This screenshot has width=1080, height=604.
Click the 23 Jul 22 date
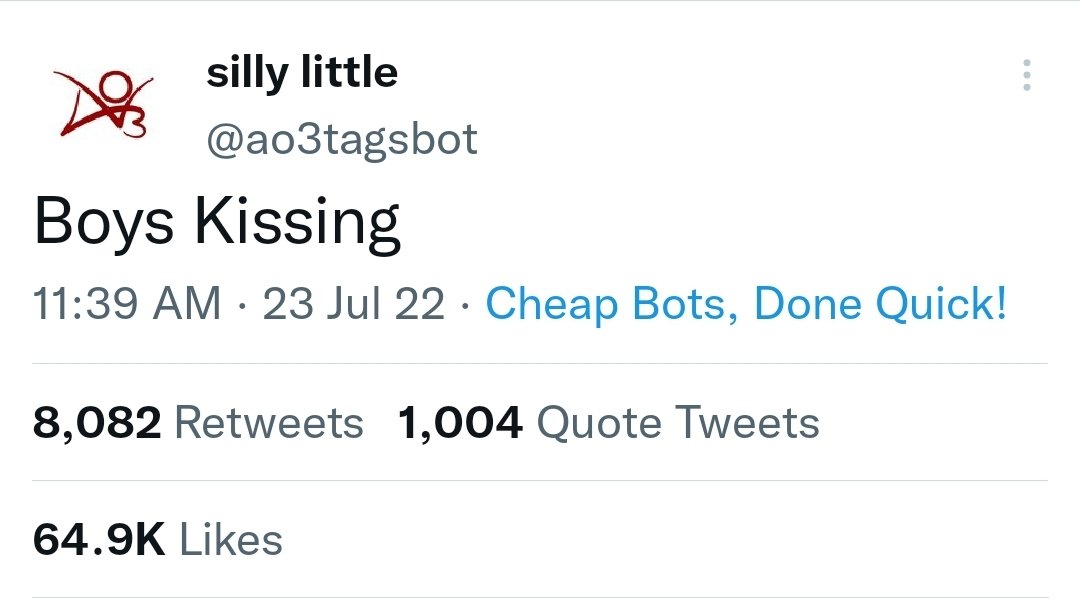tap(353, 303)
